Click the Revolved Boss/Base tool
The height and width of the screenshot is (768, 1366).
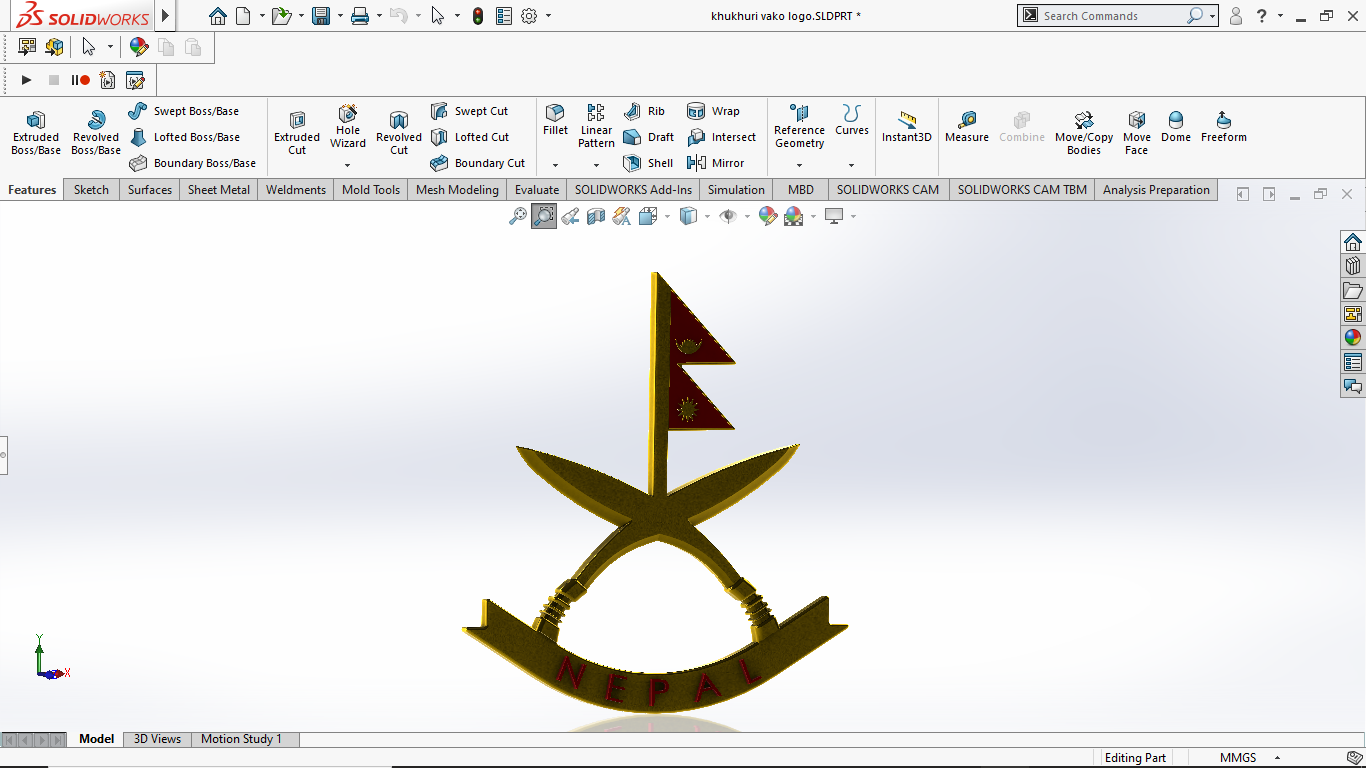pyautogui.click(x=96, y=133)
